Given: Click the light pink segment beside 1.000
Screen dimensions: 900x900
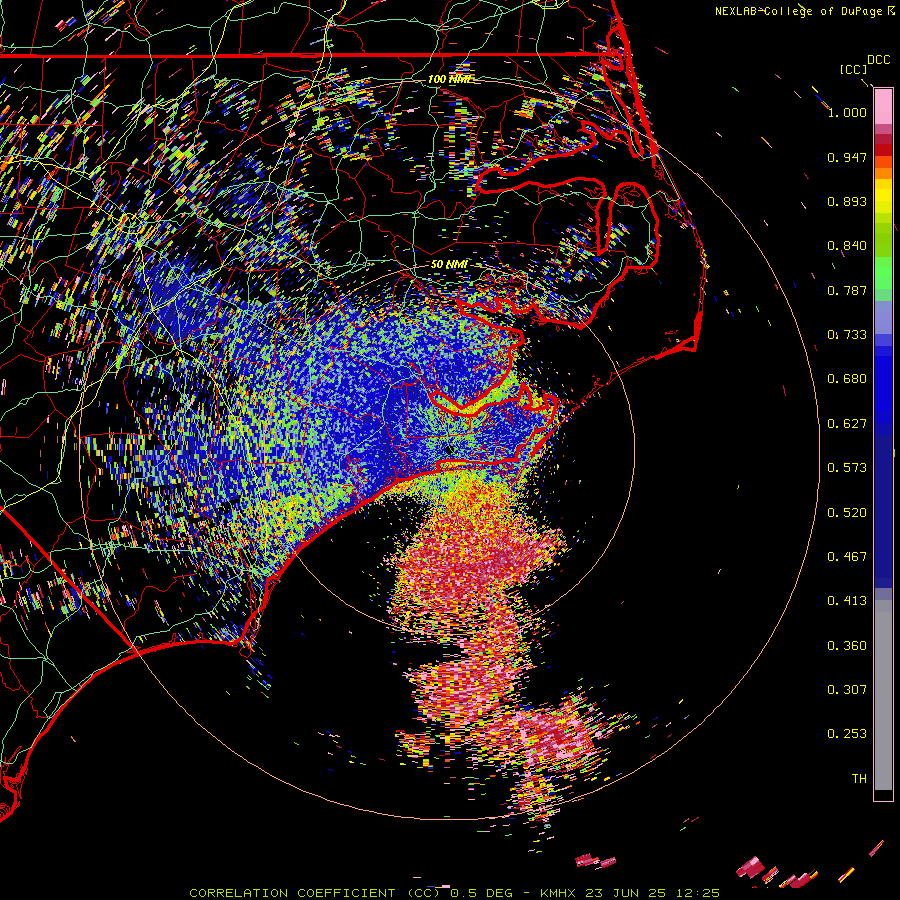Looking at the screenshot, I should tap(883, 107).
